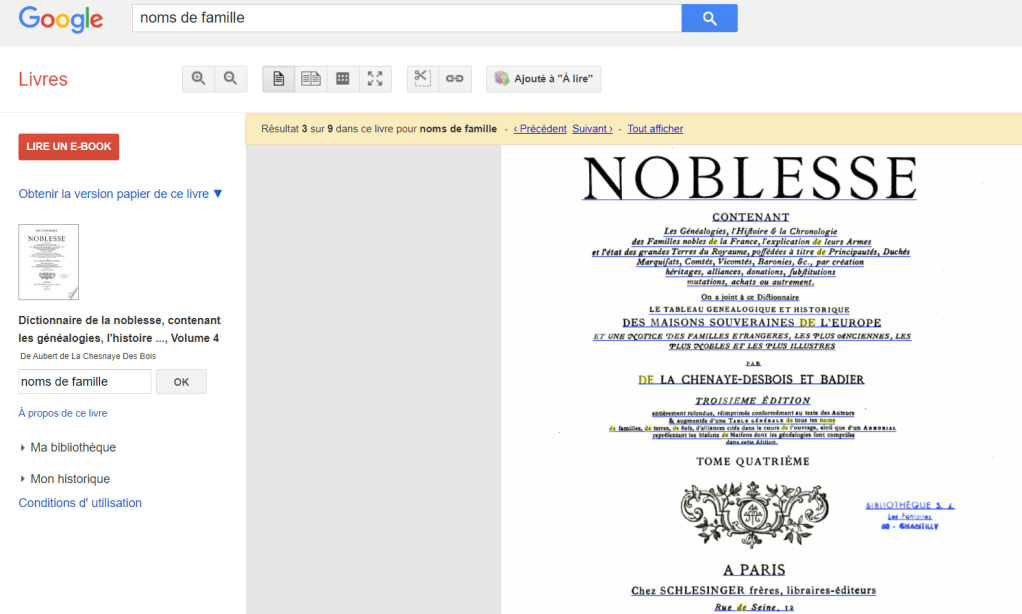The image size is (1022, 614).
Task: Select the clip scissors tool
Action: pos(423,79)
